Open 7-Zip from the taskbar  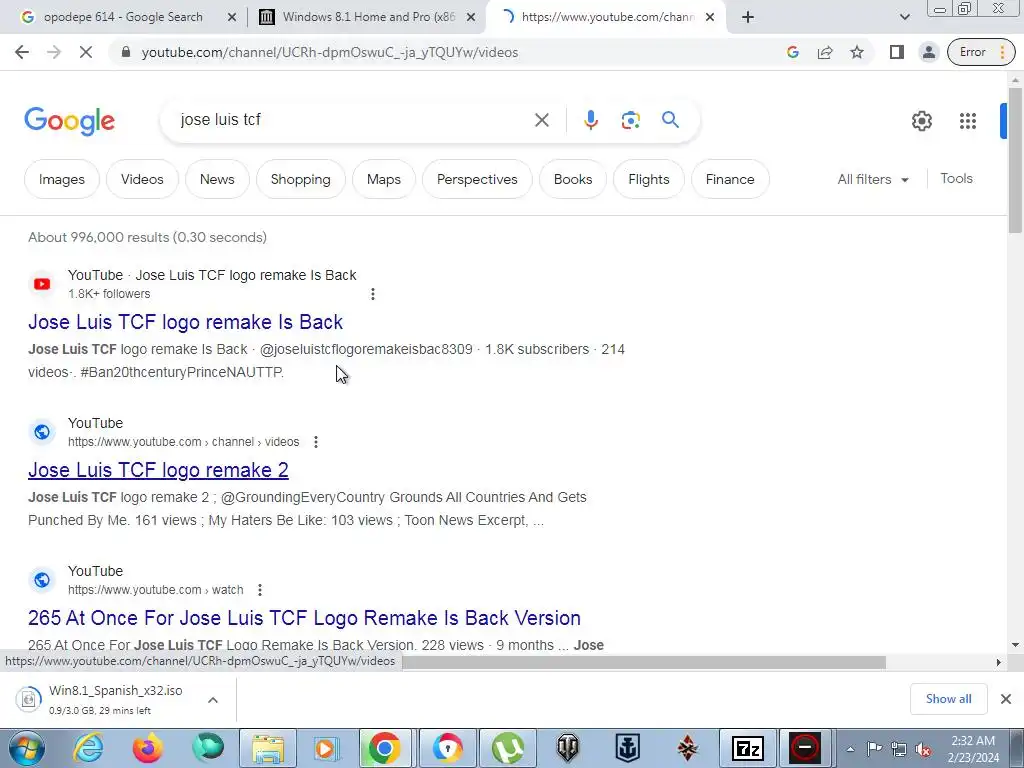[x=748, y=748]
